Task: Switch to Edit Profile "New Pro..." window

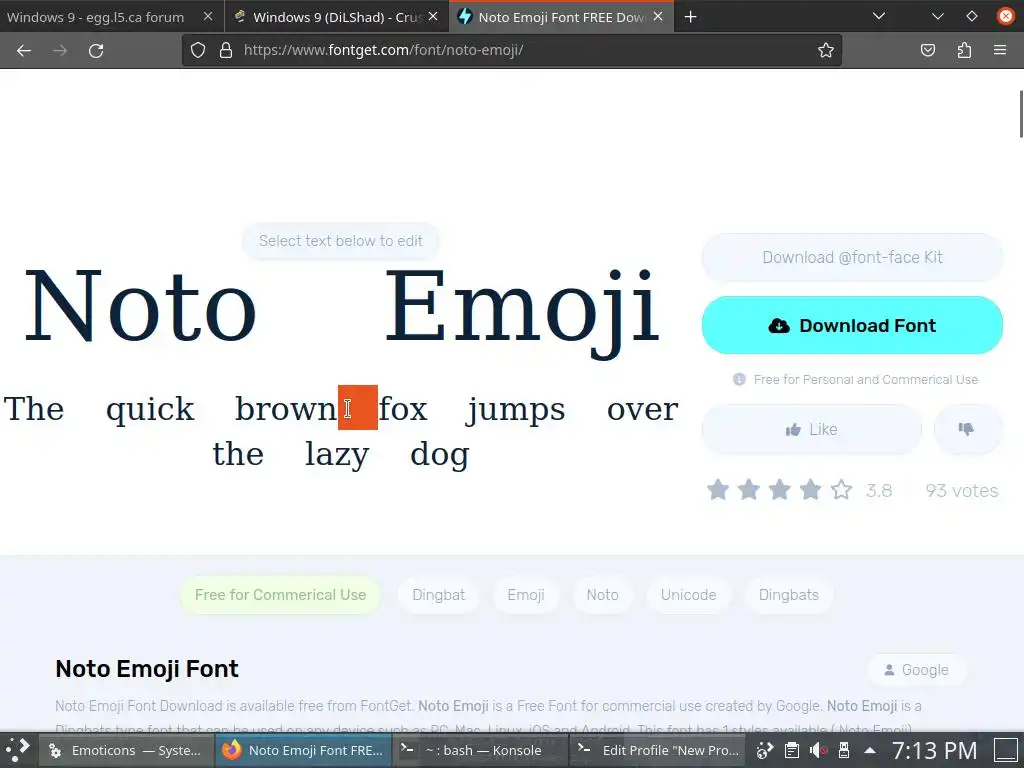Action: point(658,750)
